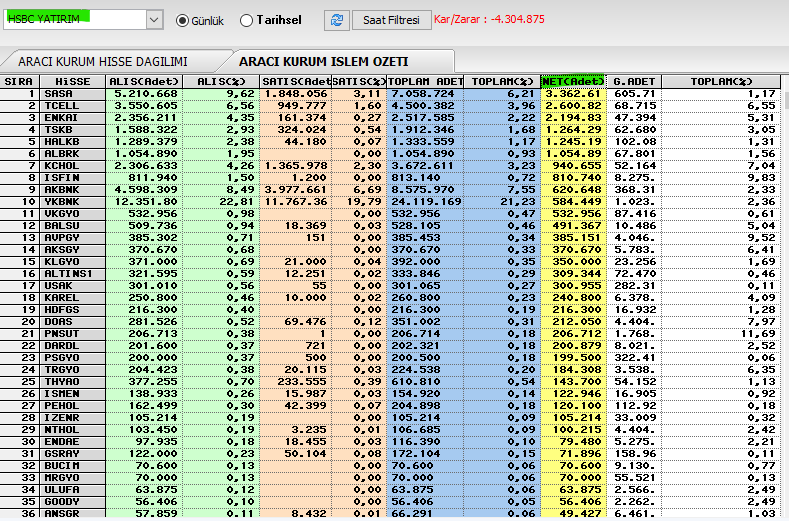Select the THYAO stock row
Image resolution: width=789 pixels, height=521 pixels.
(390, 382)
